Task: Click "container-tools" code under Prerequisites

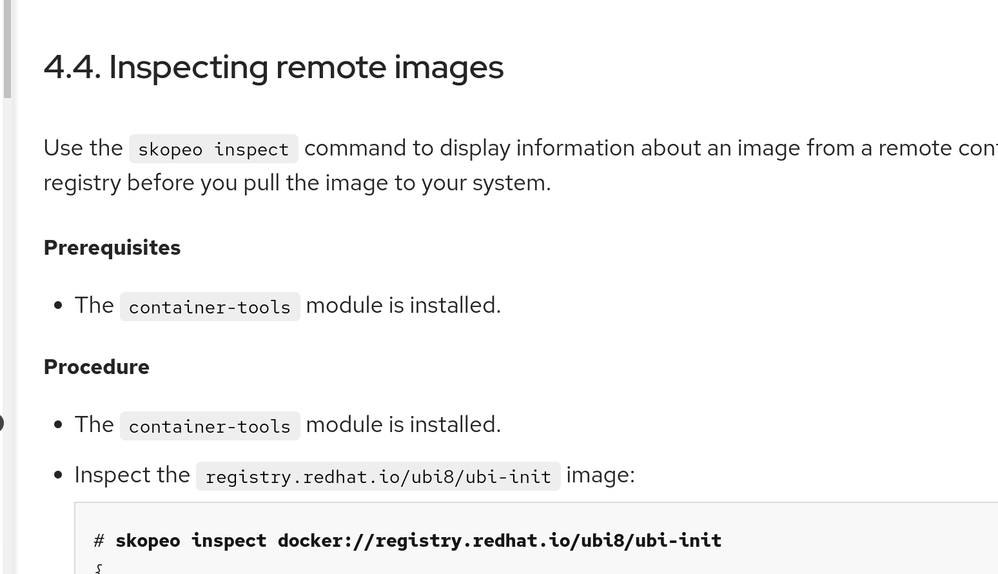Action: click(x=209, y=307)
